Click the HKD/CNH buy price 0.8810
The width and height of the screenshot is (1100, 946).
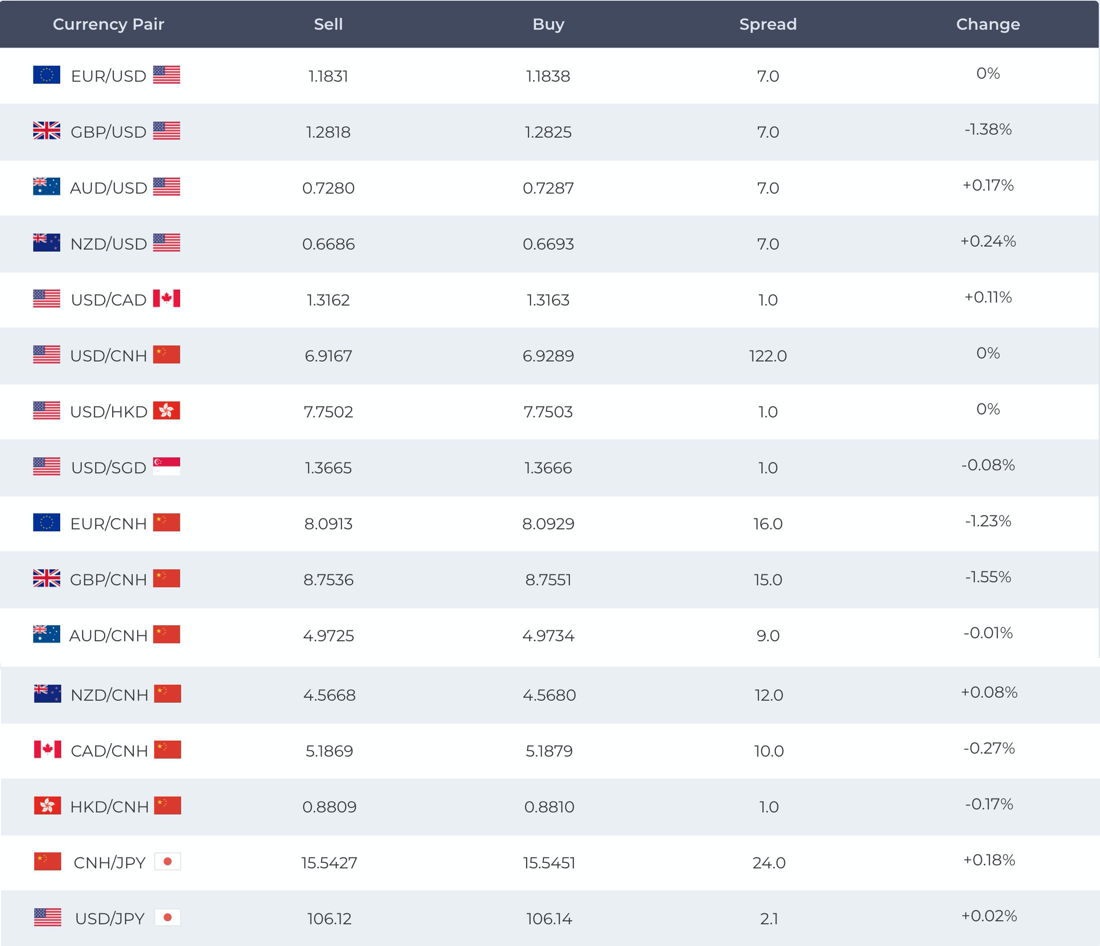pos(549,807)
